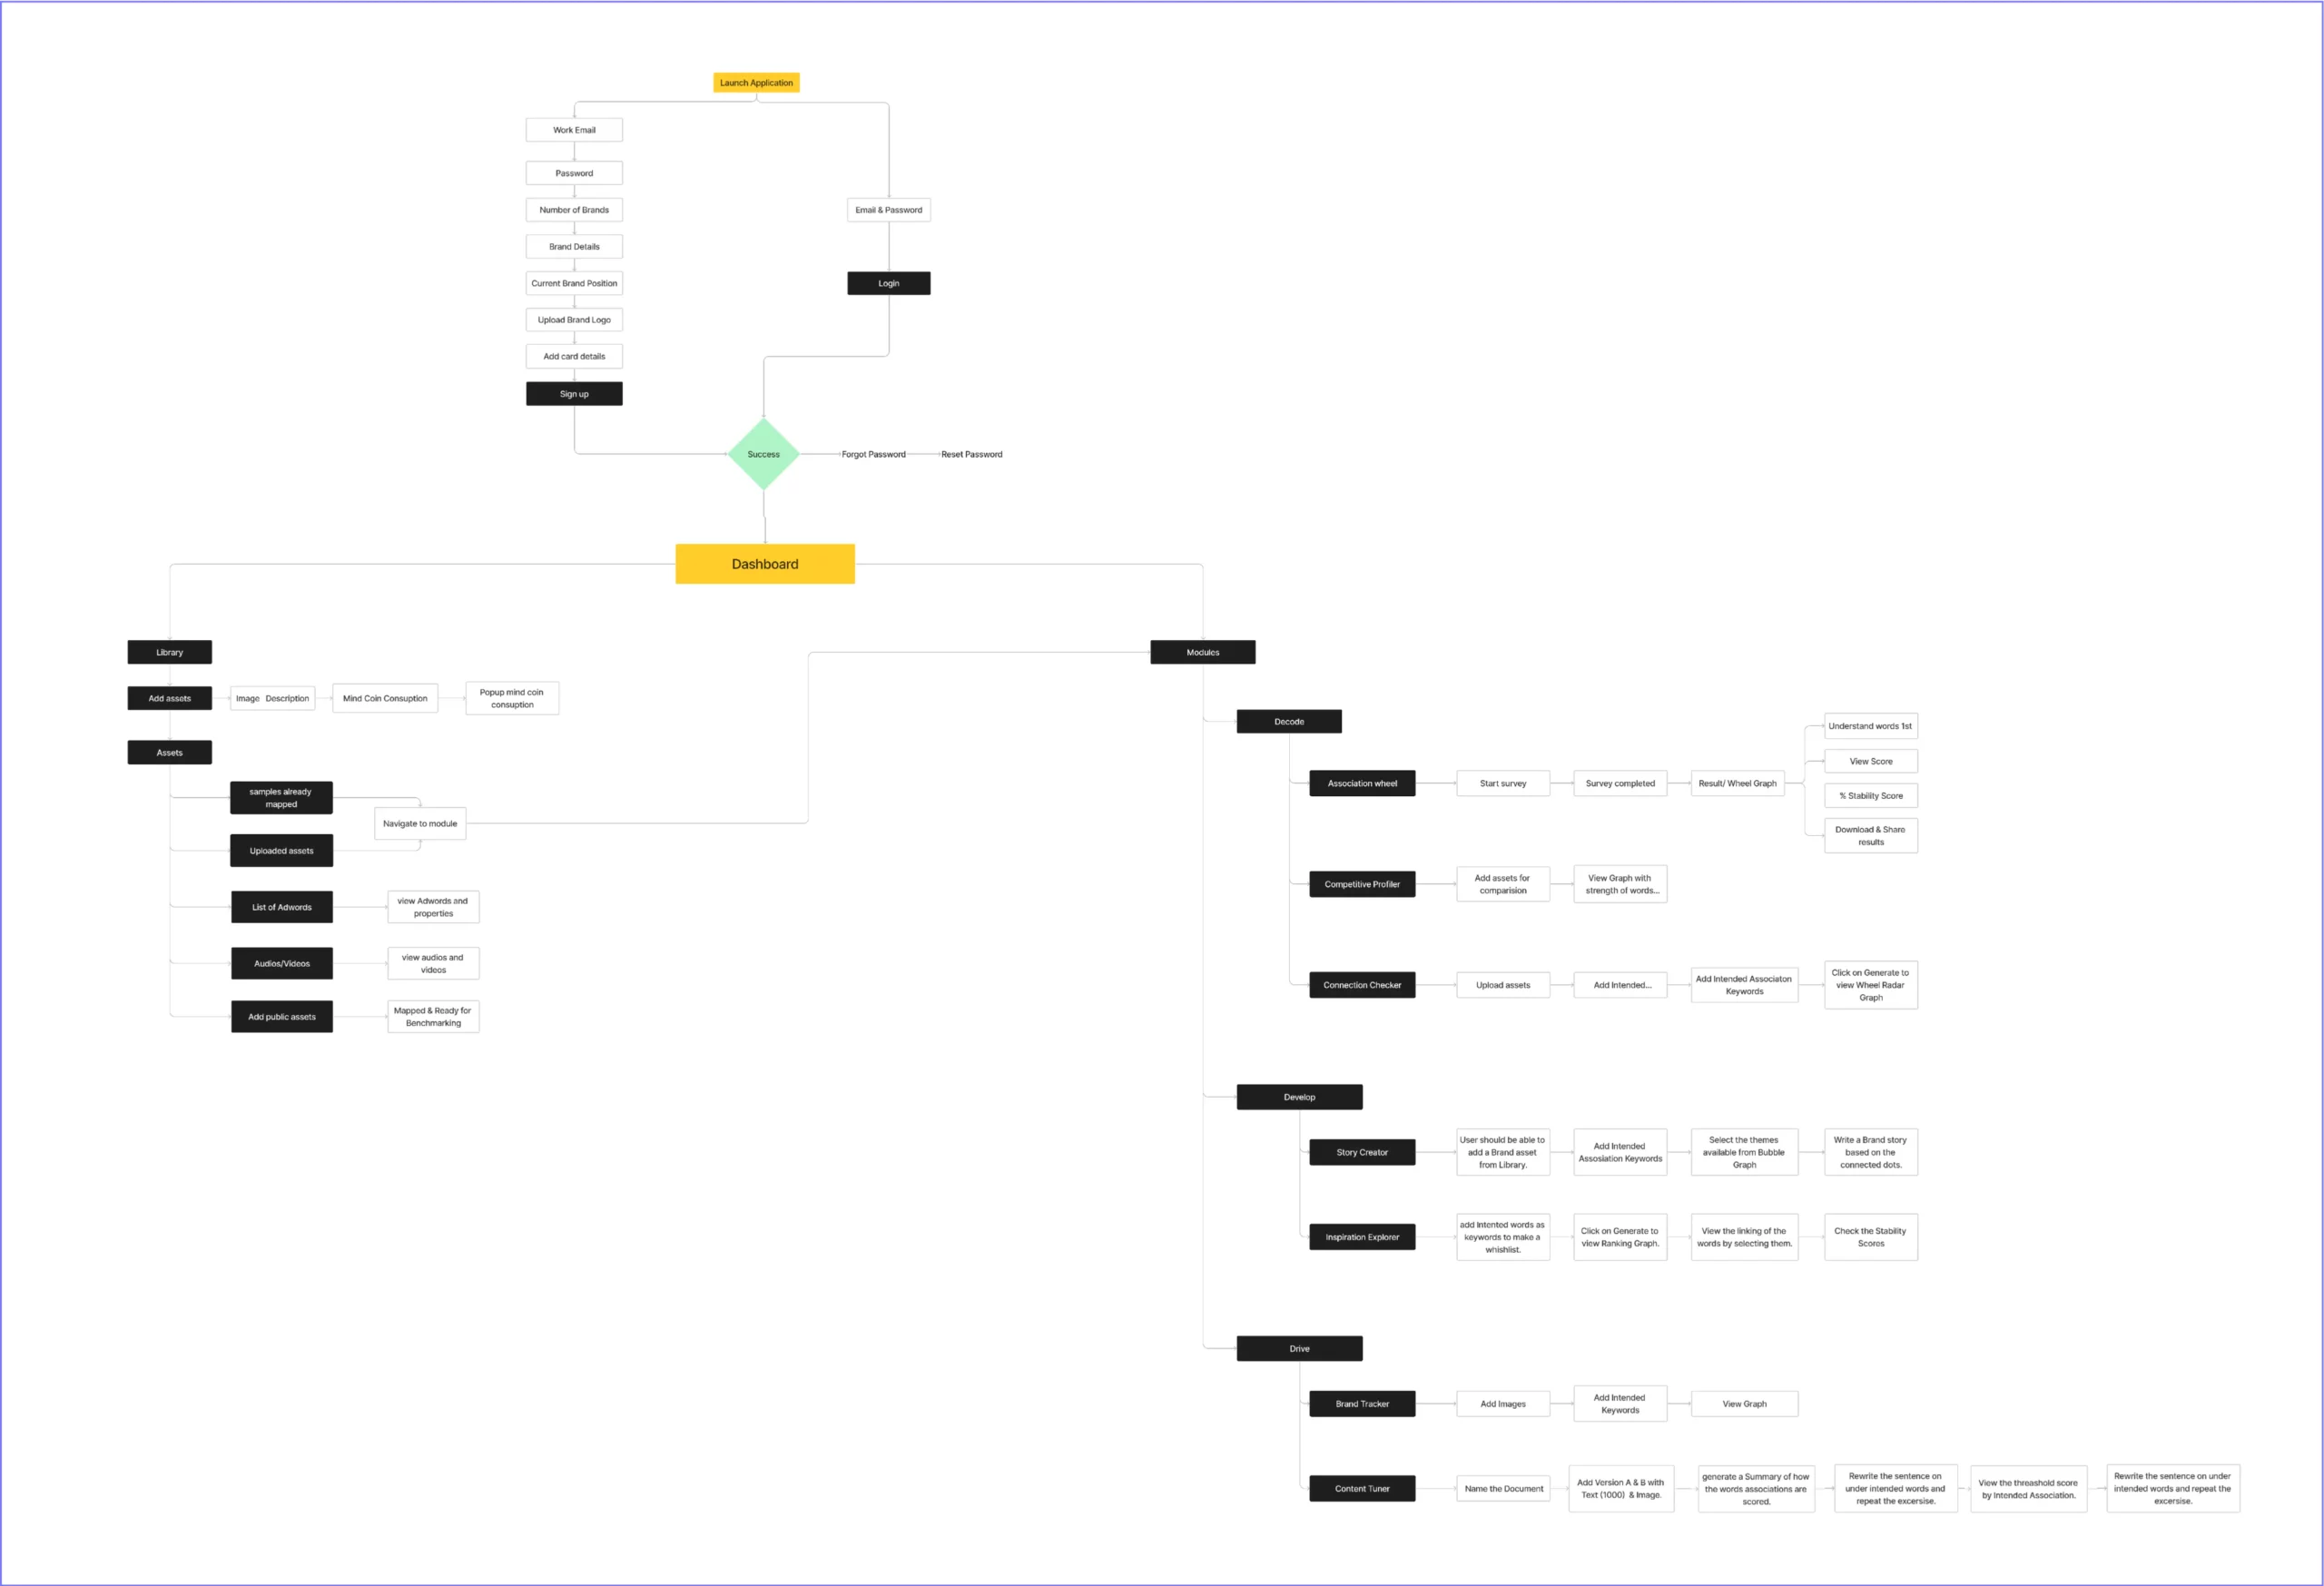The image size is (2324, 1586).
Task: Select the Decode tab
Action: tap(1287, 719)
